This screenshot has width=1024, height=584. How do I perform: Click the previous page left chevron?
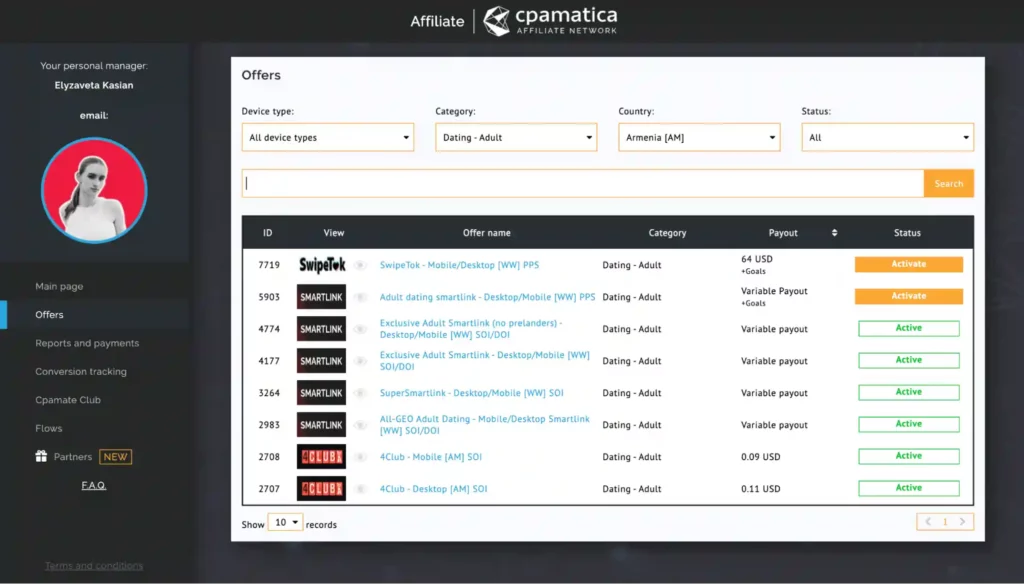[928, 521]
